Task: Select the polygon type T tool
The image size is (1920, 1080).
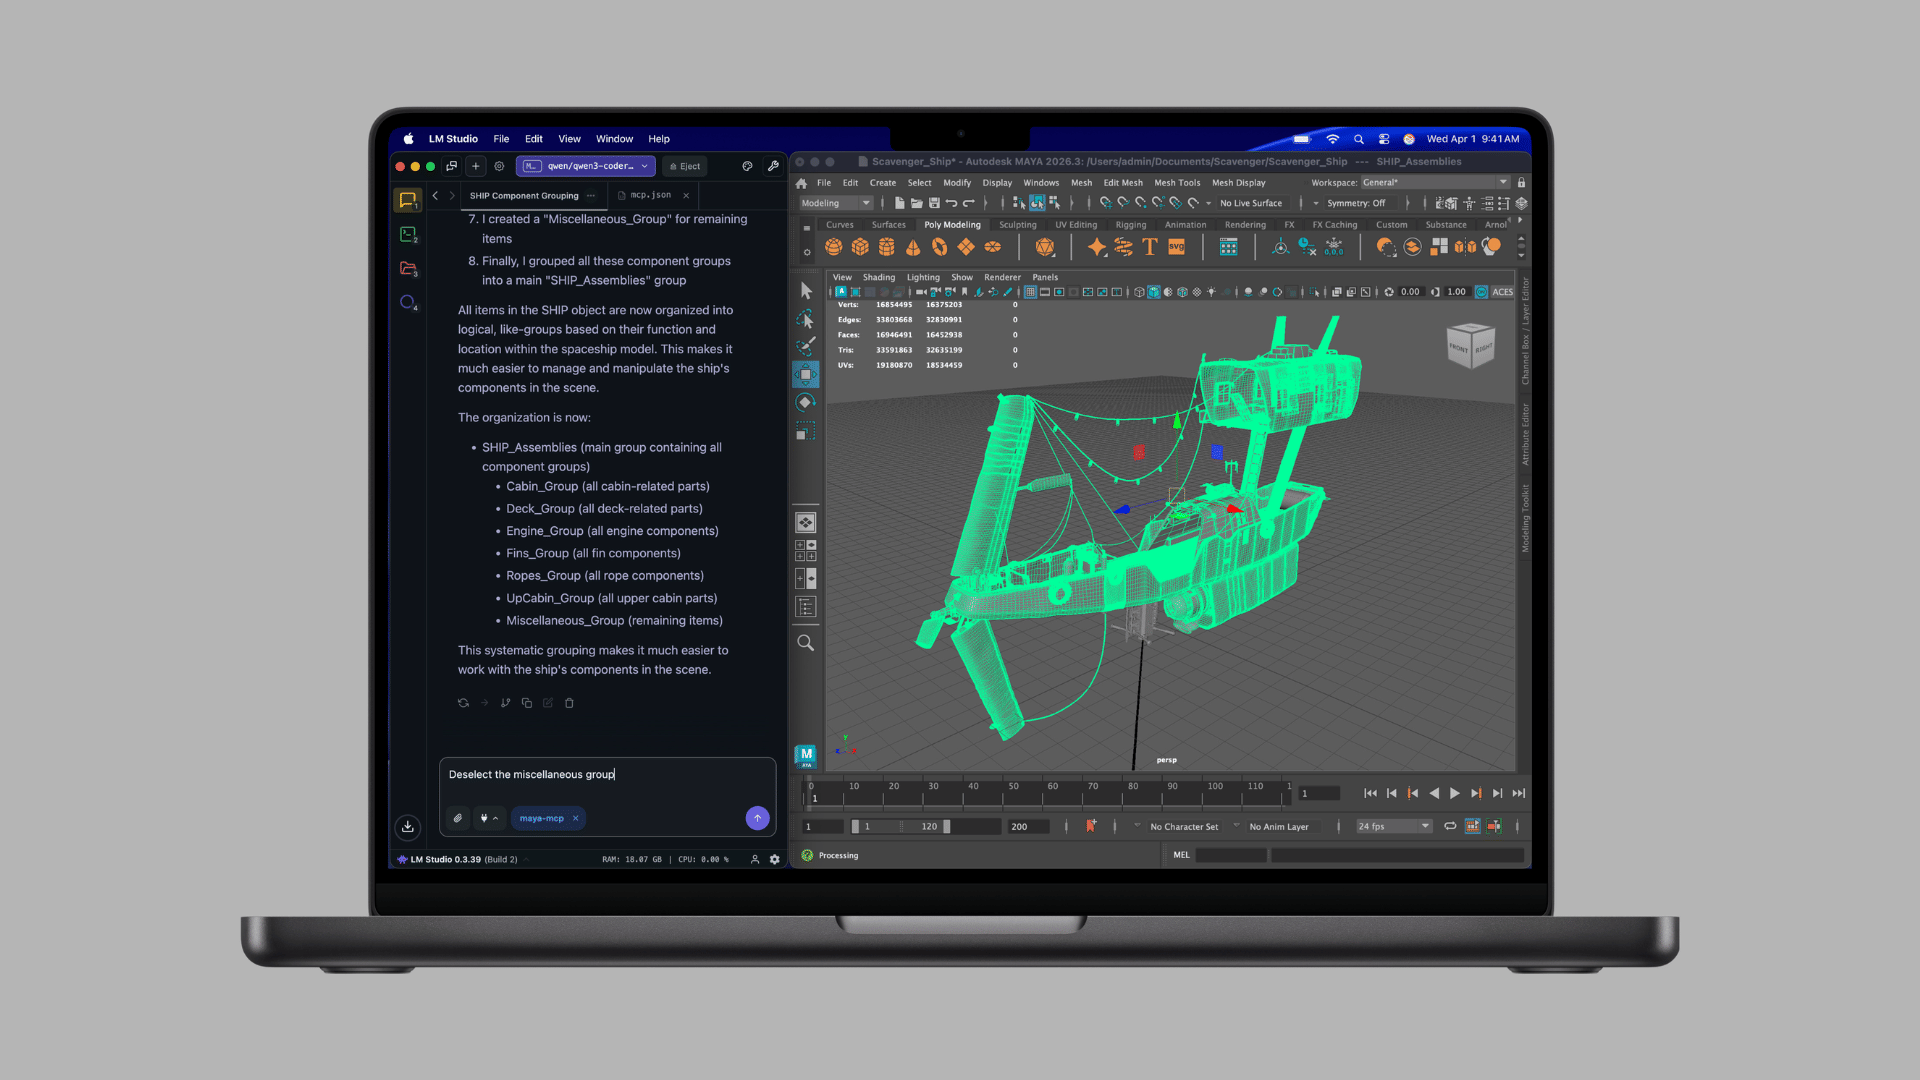Action: [1150, 247]
